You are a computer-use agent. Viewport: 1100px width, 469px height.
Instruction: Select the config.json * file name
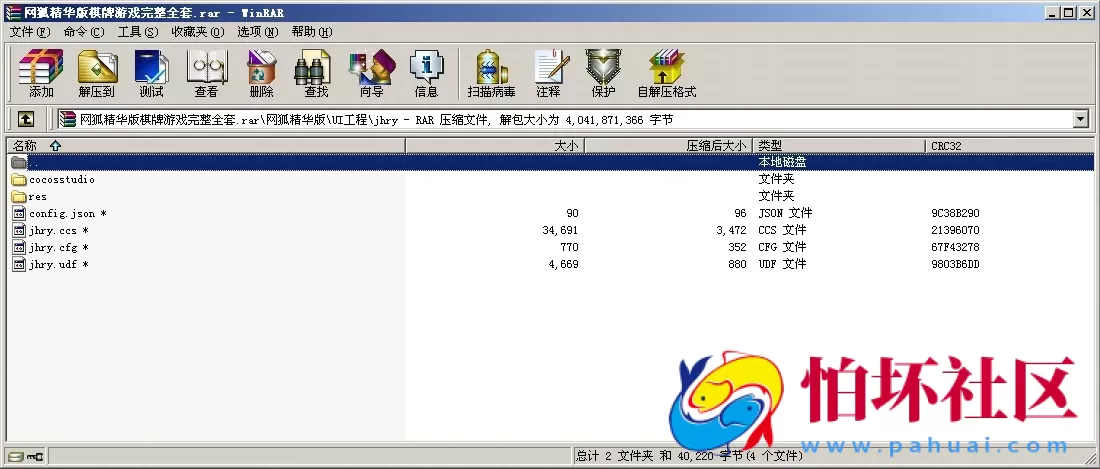[x=68, y=213]
